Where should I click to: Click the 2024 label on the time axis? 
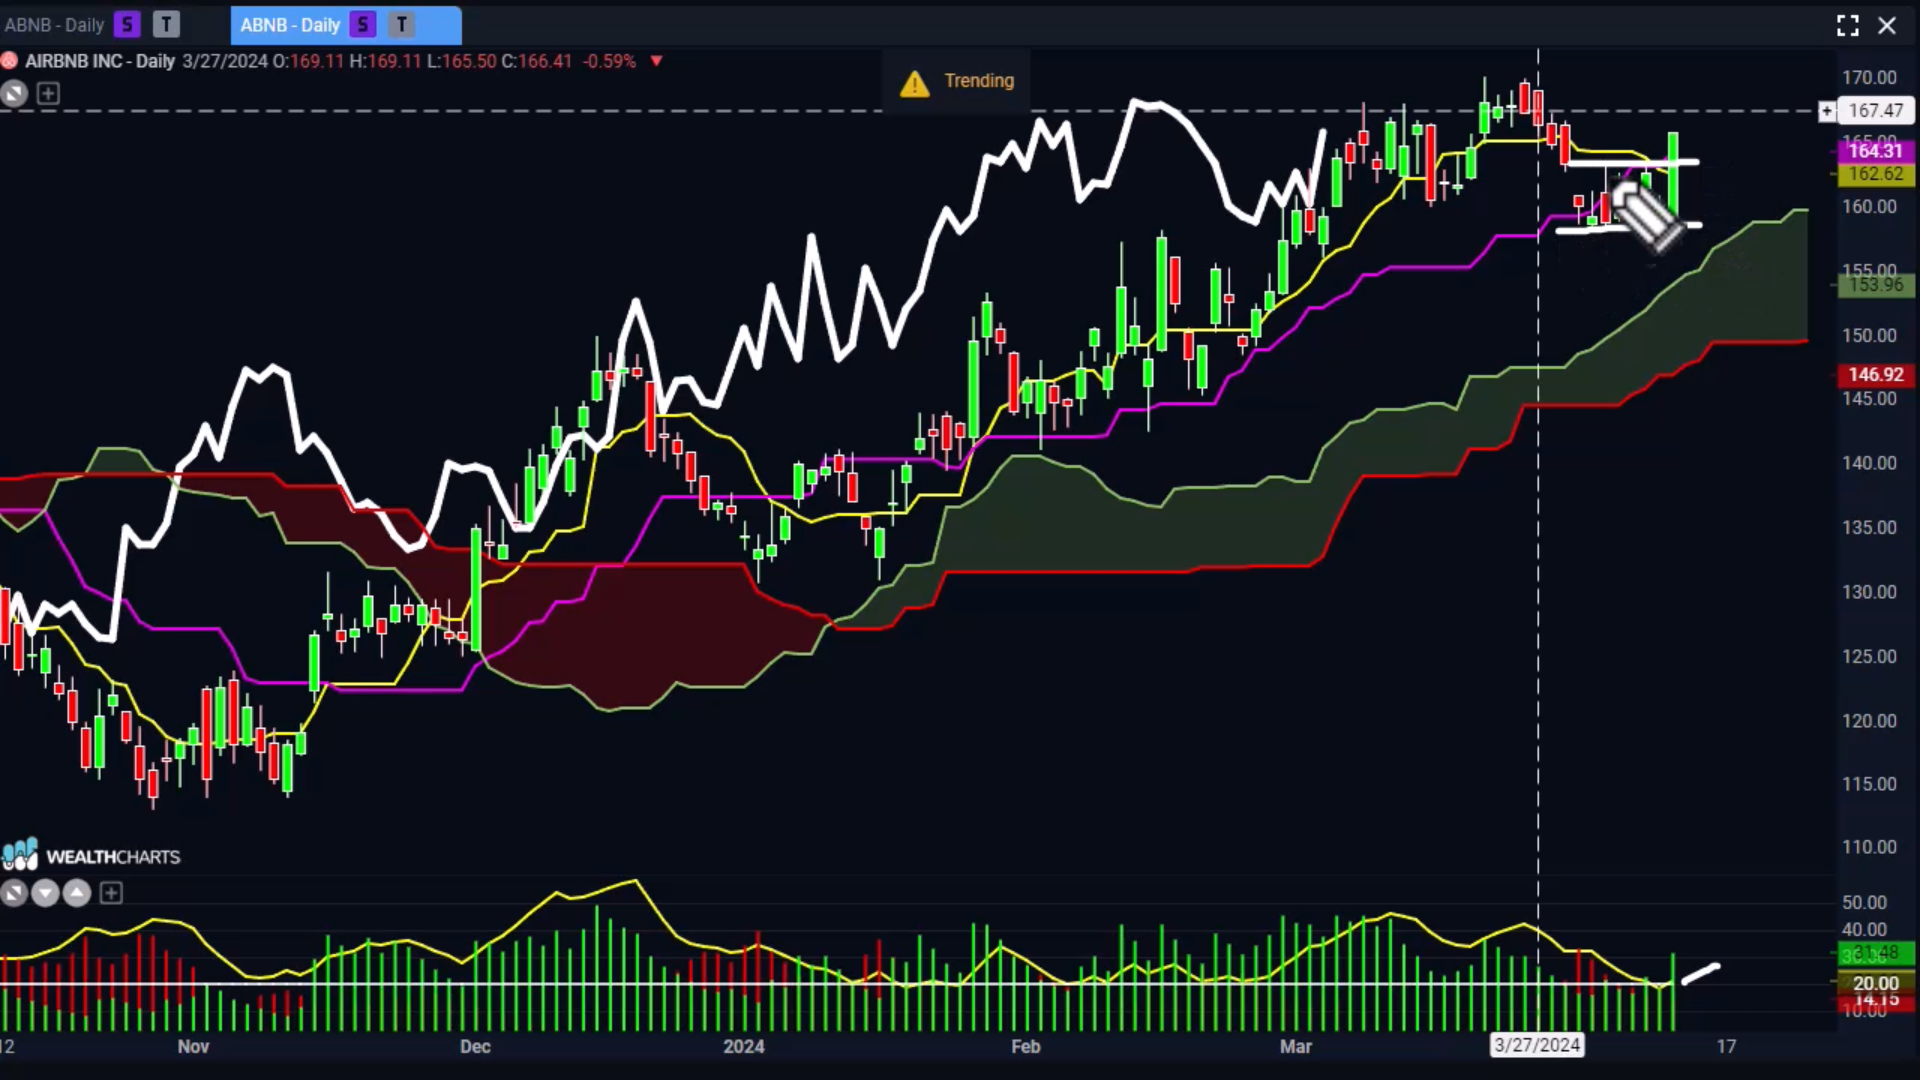click(x=744, y=1047)
